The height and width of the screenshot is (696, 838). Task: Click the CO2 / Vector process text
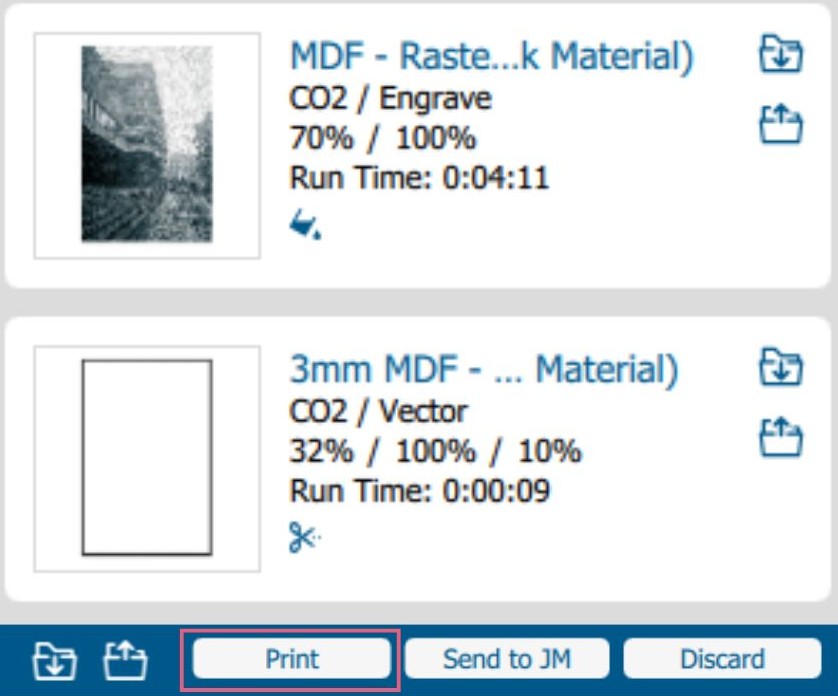coord(378,411)
